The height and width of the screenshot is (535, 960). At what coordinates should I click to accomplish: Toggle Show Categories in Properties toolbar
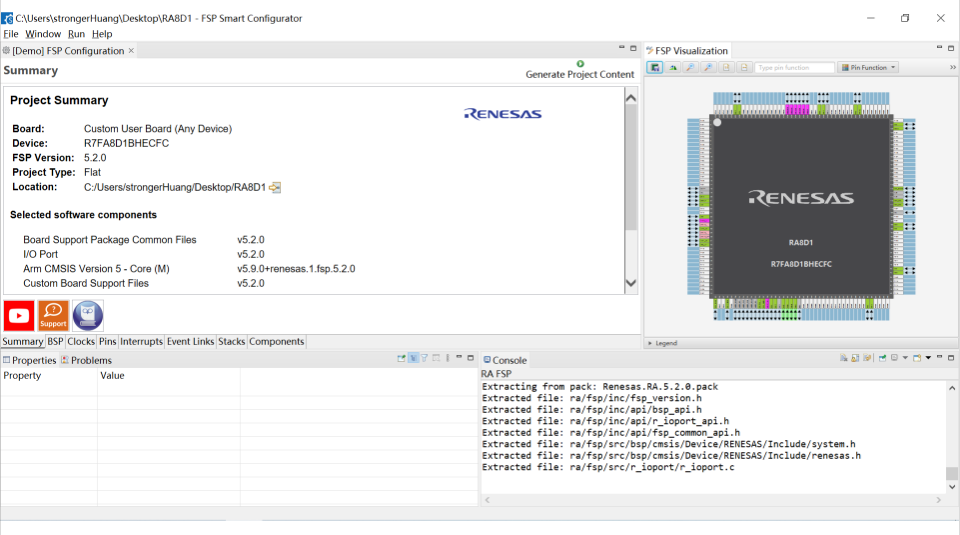(x=413, y=357)
